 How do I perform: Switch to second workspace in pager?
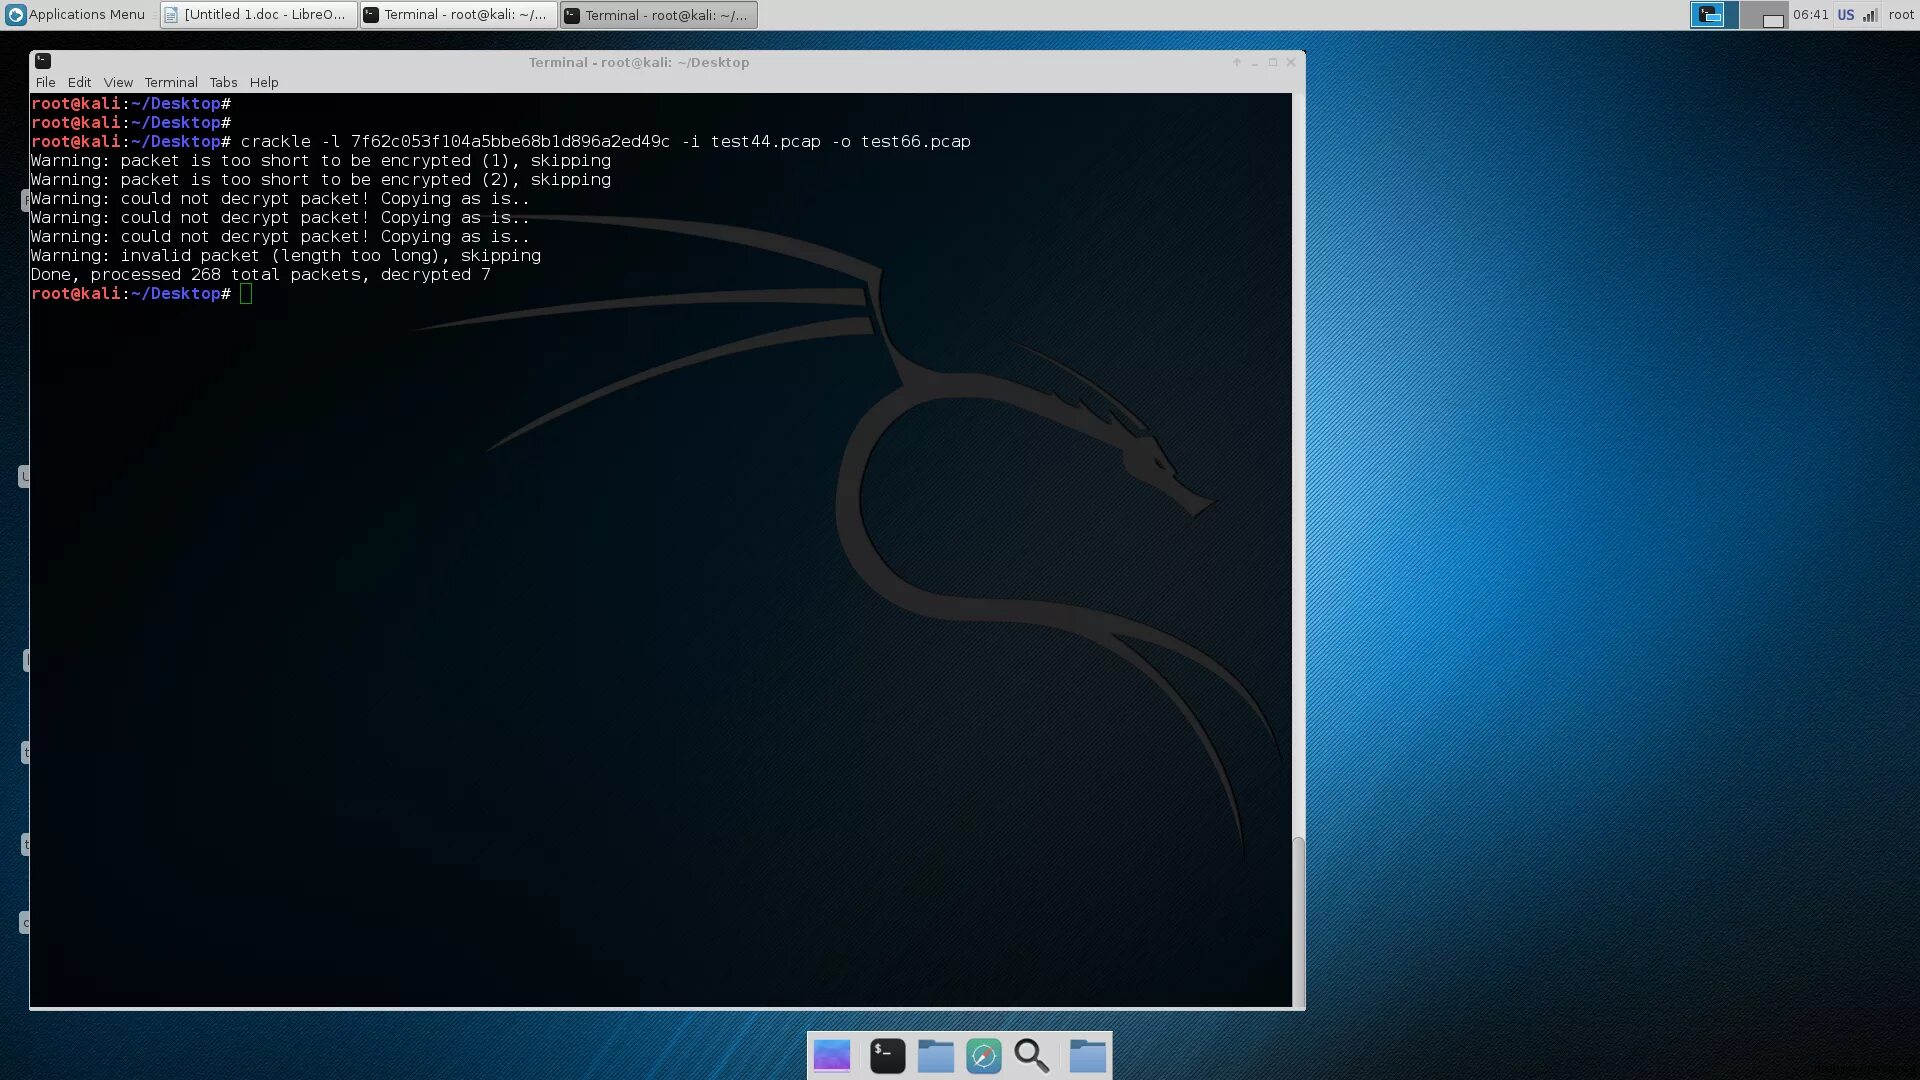[1764, 15]
